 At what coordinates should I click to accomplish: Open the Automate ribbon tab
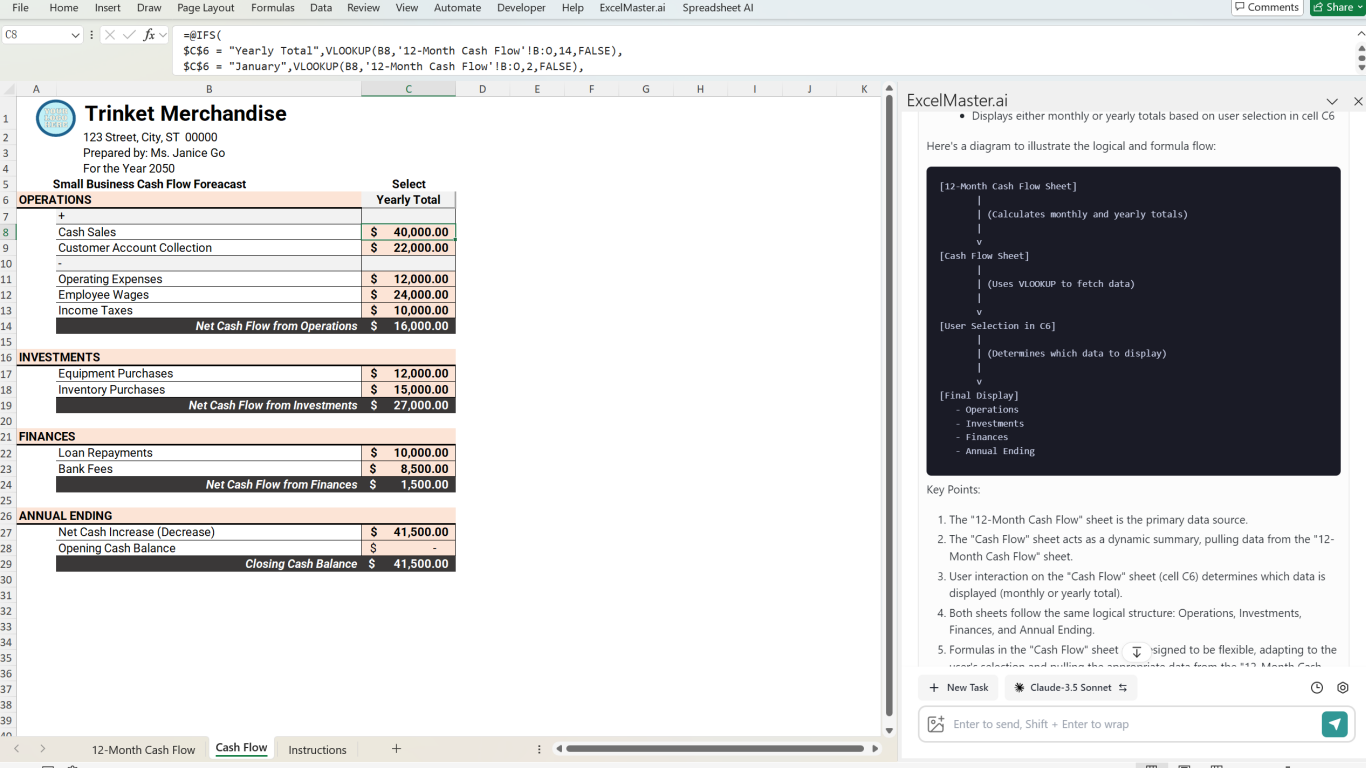click(x=457, y=7)
